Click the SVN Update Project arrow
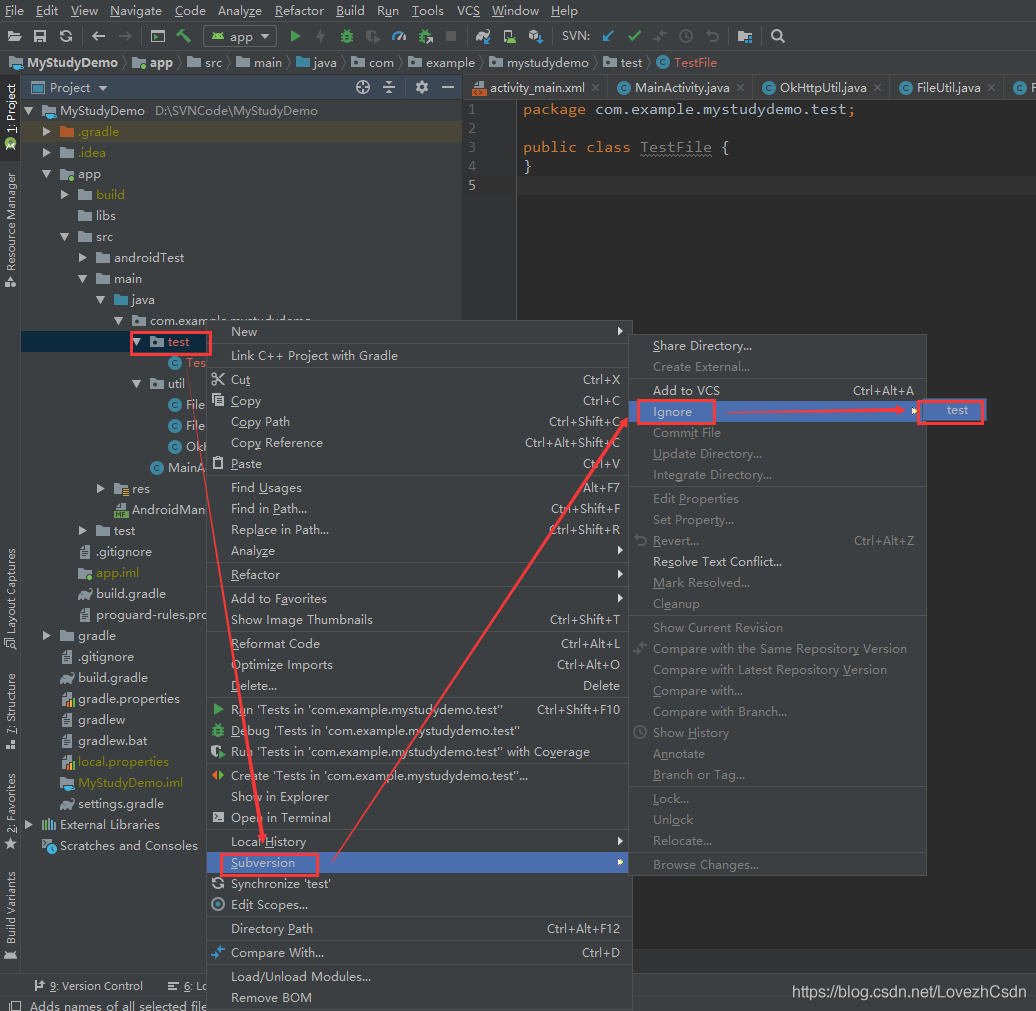1036x1011 pixels. click(607, 36)
